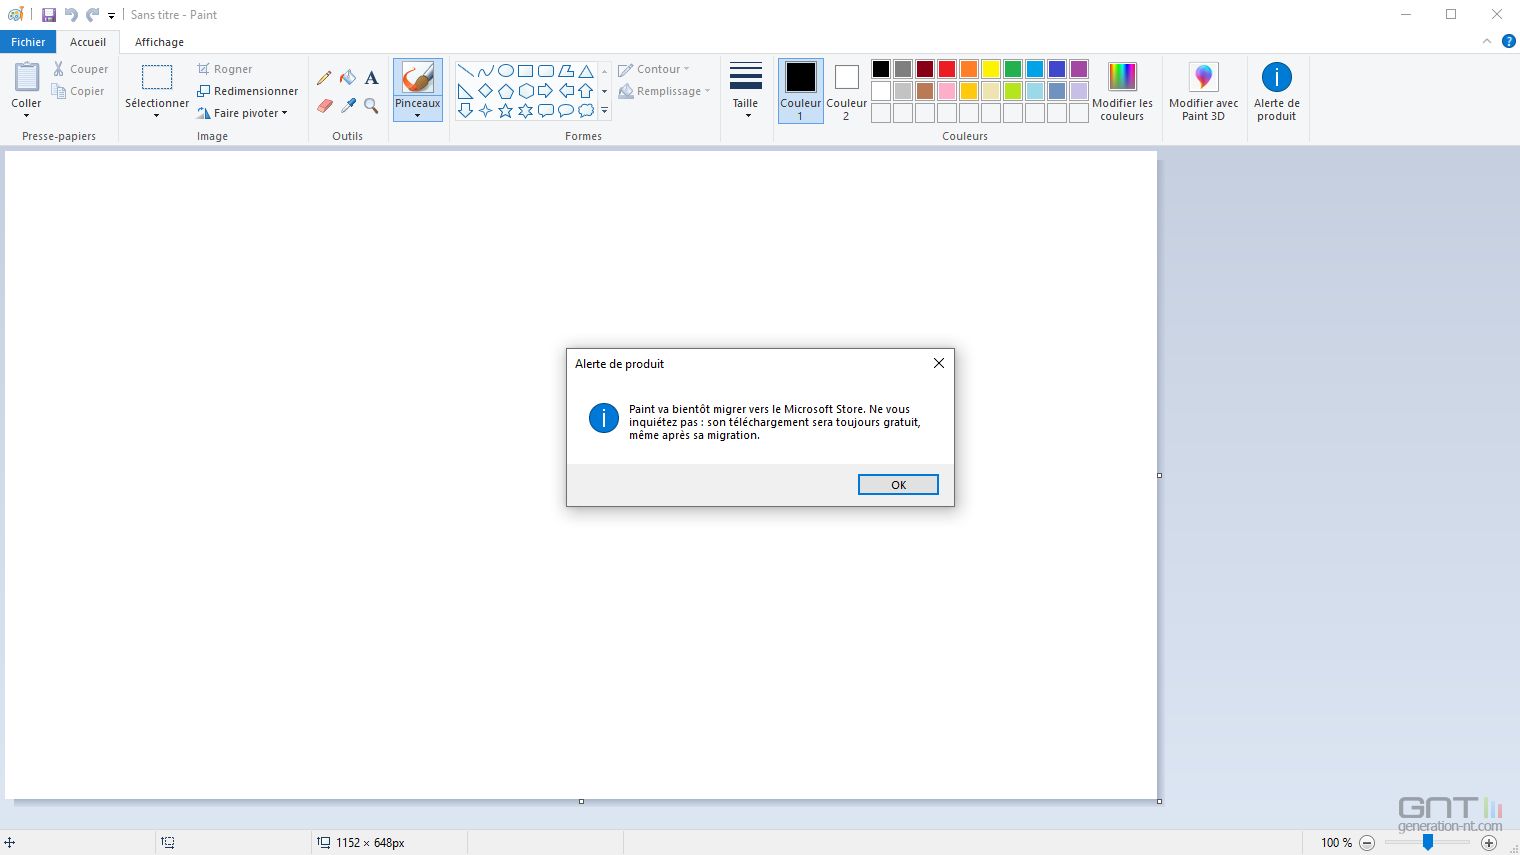Image resolution: width=1520 pixels, height=855 pixels.
Task: Click the bottom-right canvas resize handle
Action: click(x=1159, y=801)
